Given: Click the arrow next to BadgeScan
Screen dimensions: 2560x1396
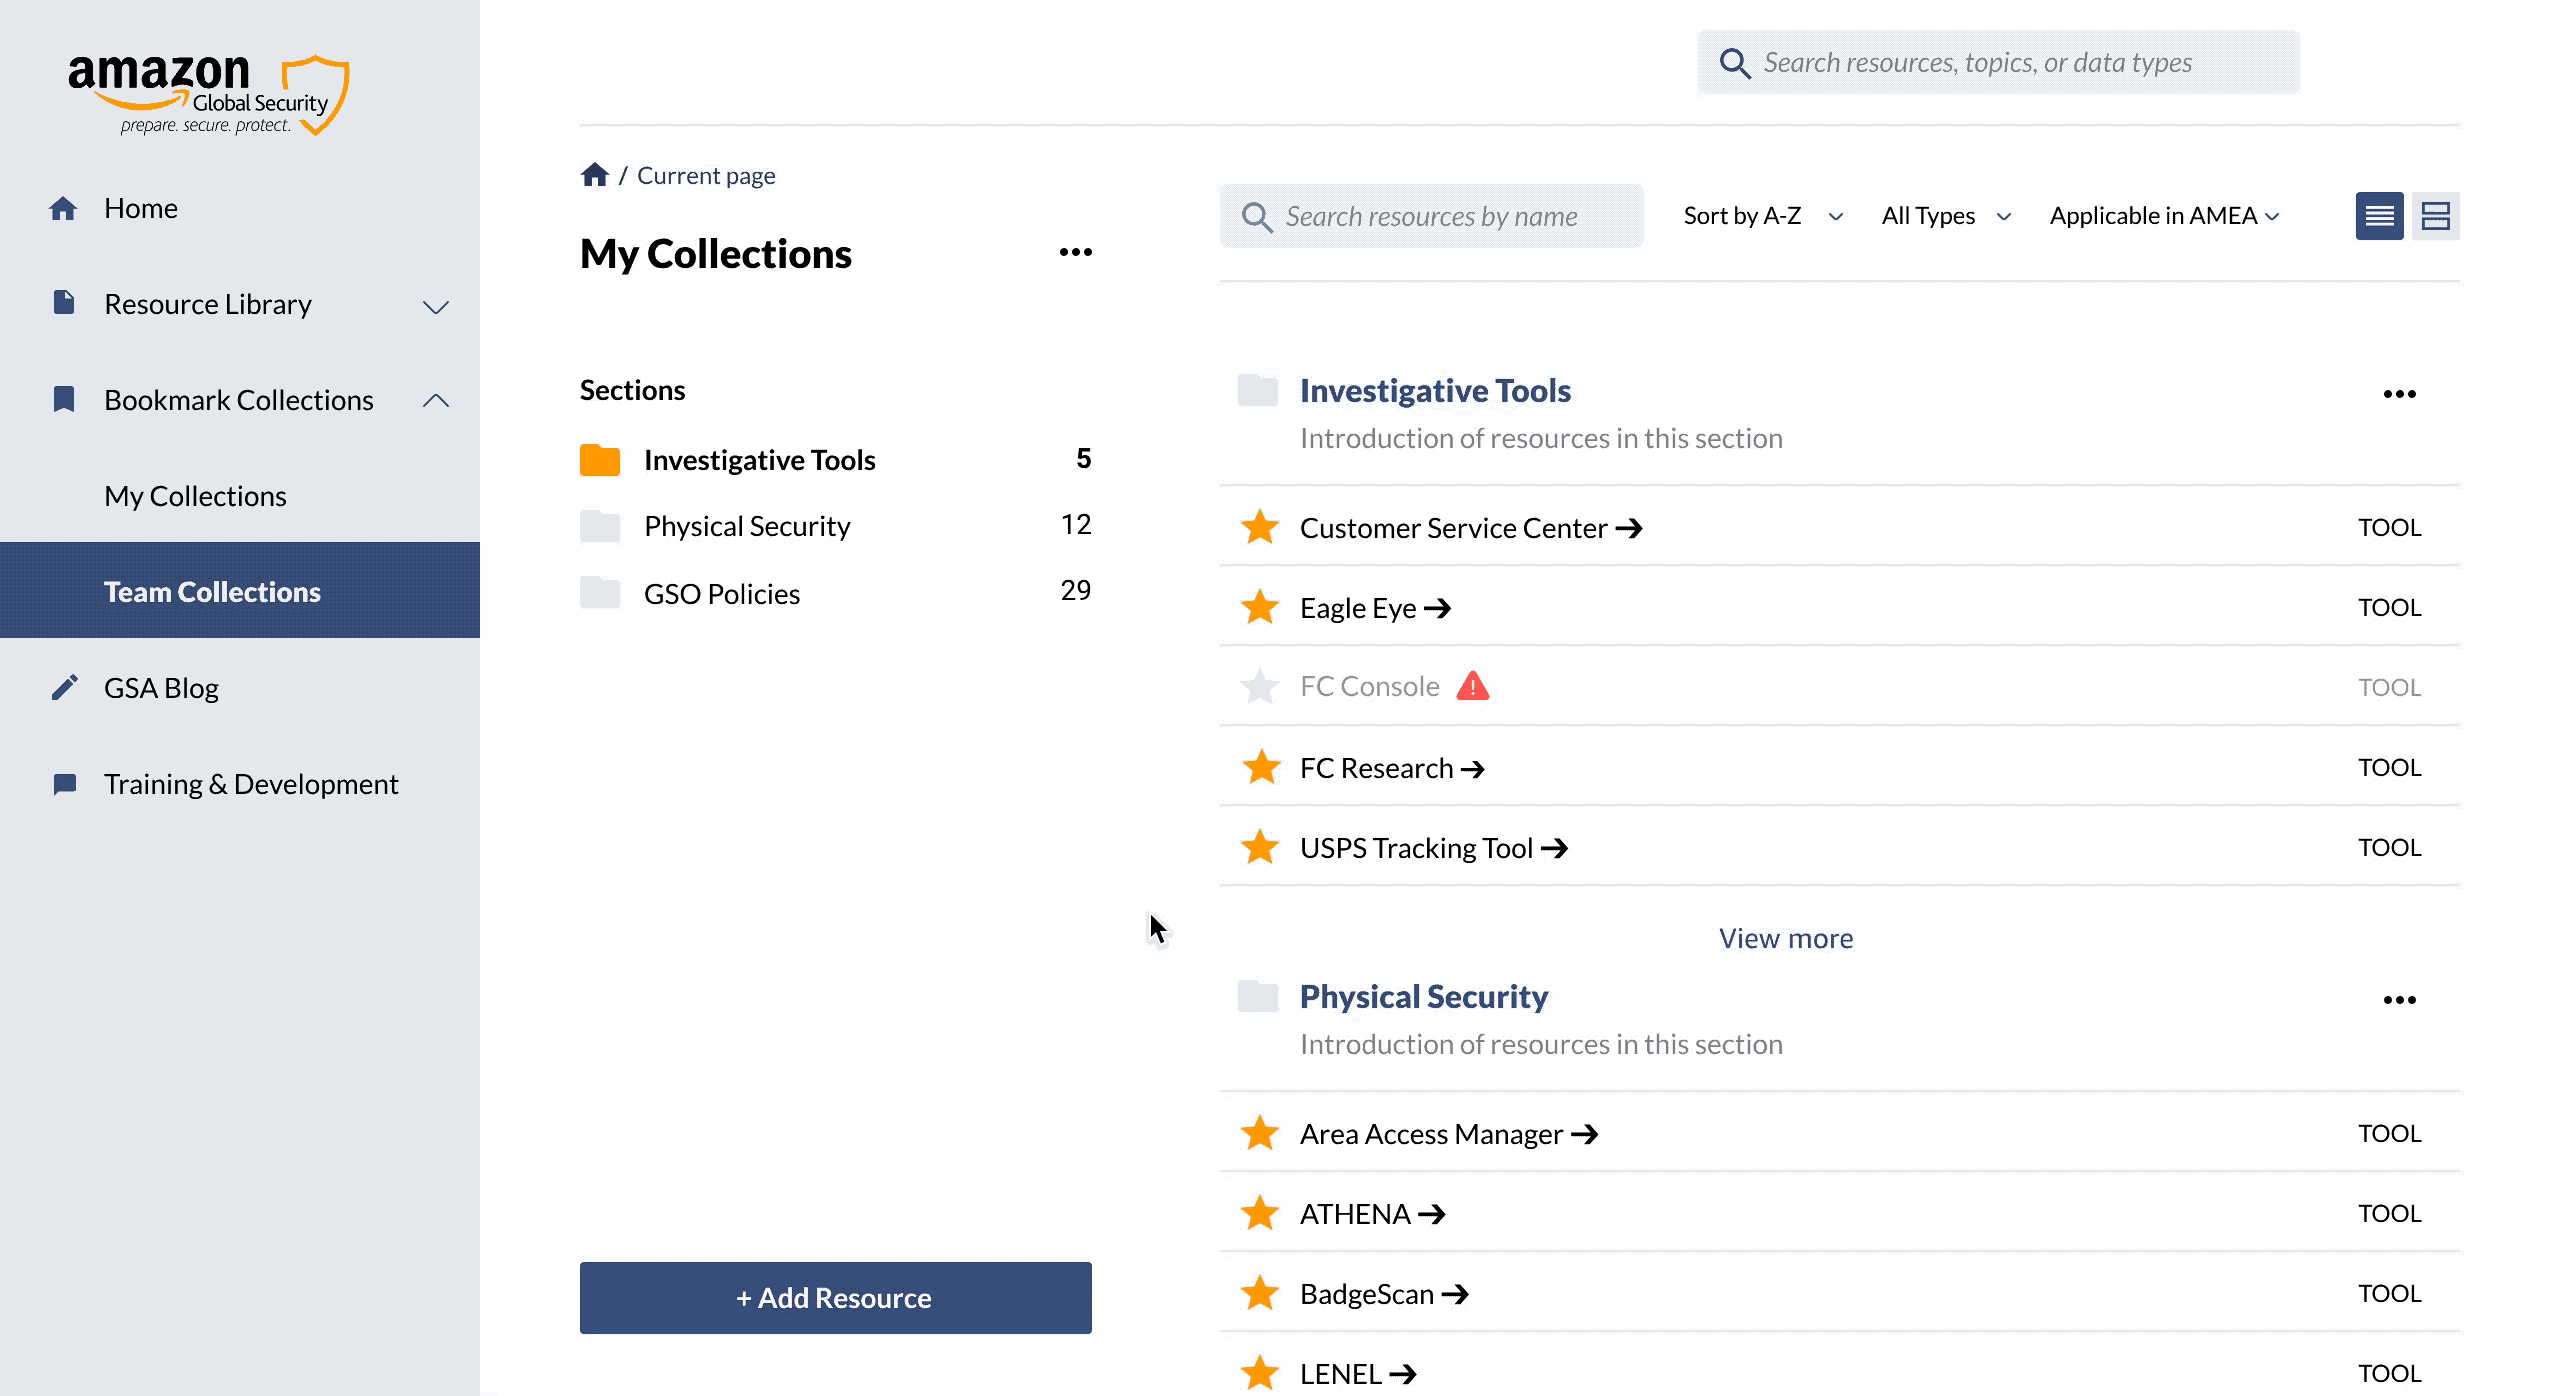Looking at the screenshot, I should click(x=1455, y=1294).
